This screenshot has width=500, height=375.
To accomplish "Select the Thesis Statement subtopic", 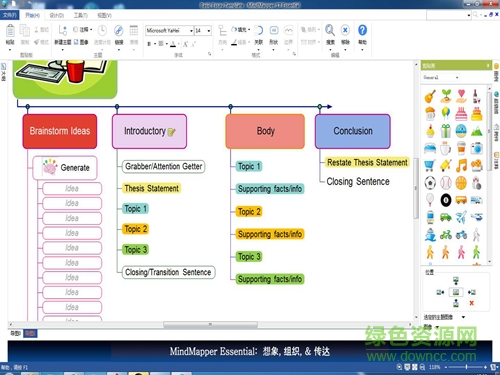I will coord(151,188).
